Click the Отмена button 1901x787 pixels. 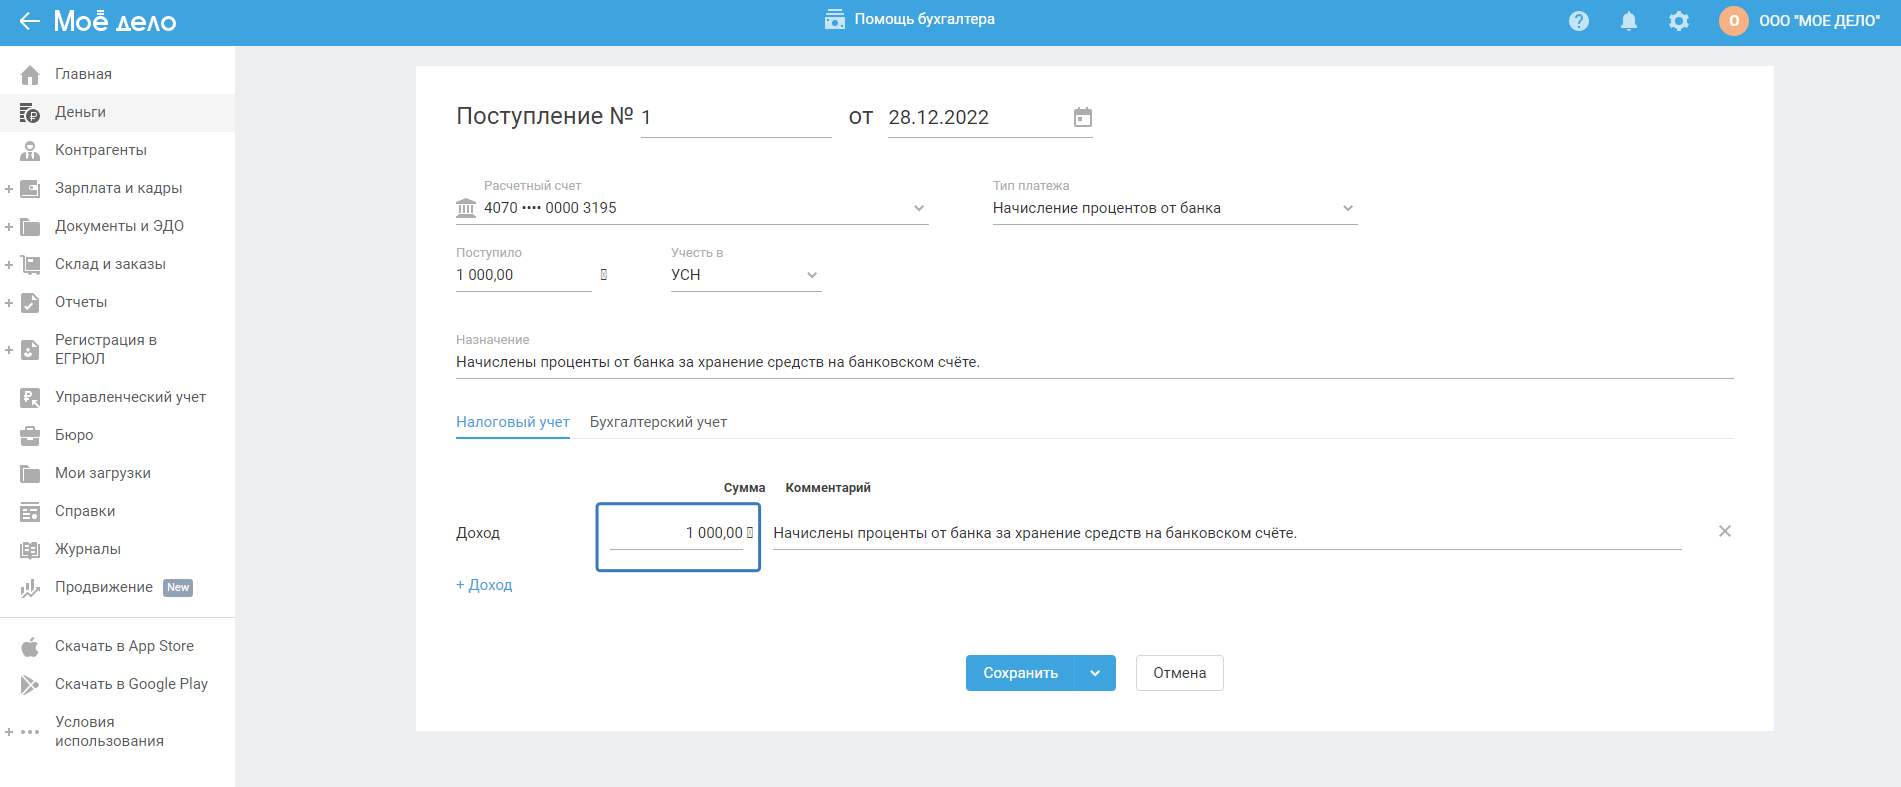pos(1179,673)
